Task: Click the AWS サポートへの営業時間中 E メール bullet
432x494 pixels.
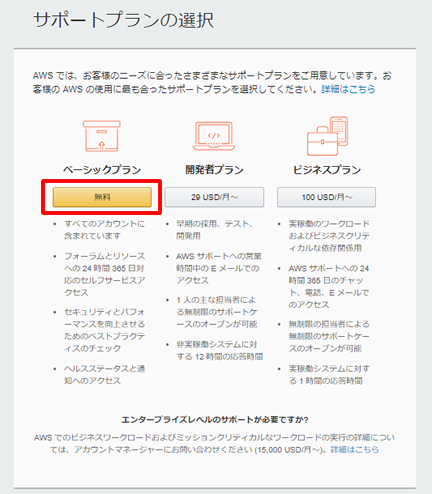Action: (x=219, y=268)
